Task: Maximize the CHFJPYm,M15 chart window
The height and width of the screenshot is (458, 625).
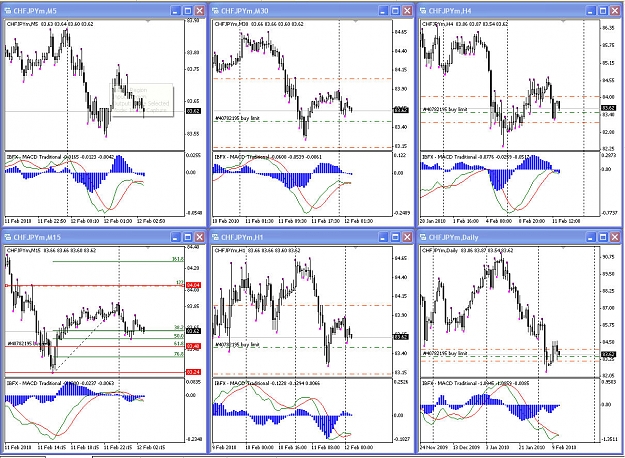Action: point(187,237)
